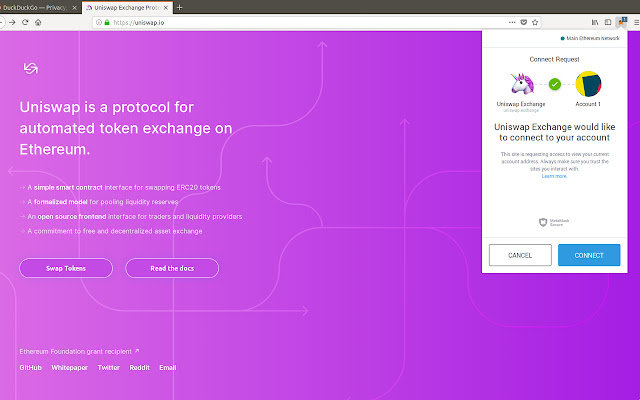Viewport: 640px width, 400px height.
Task: Go forward in browser history
Action: coord(12,22)
